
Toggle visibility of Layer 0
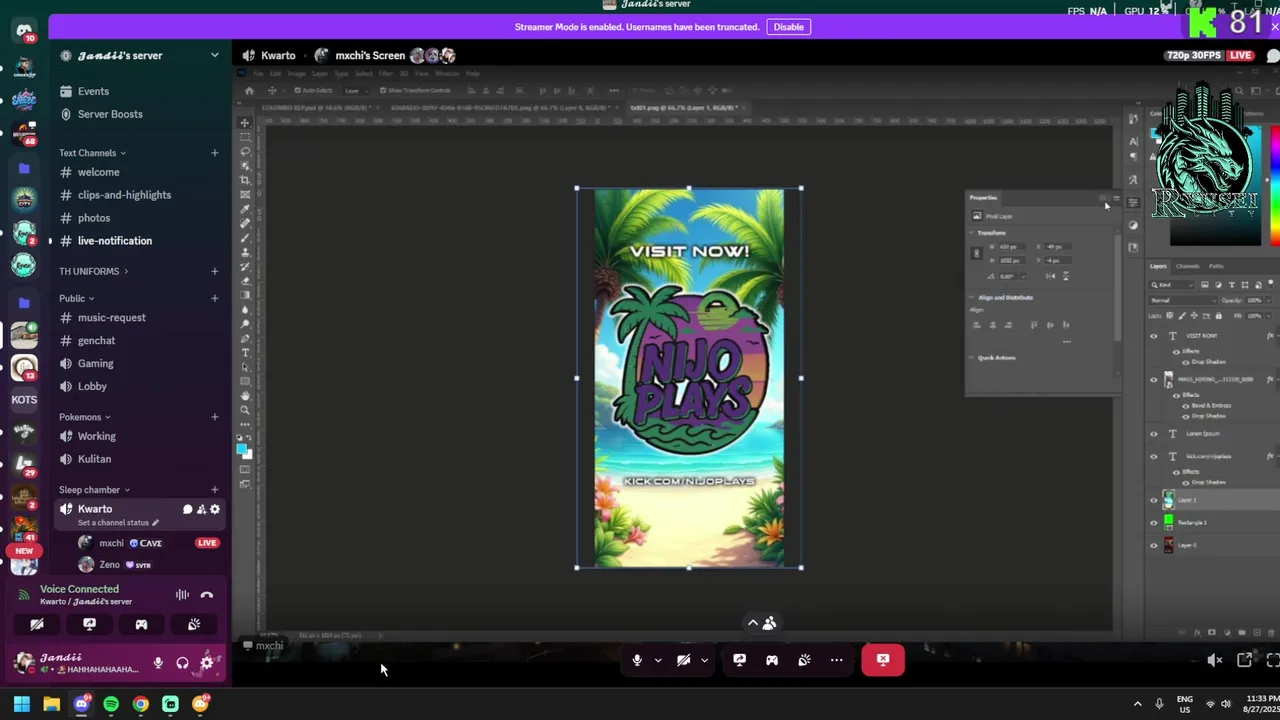[1153, 545]
